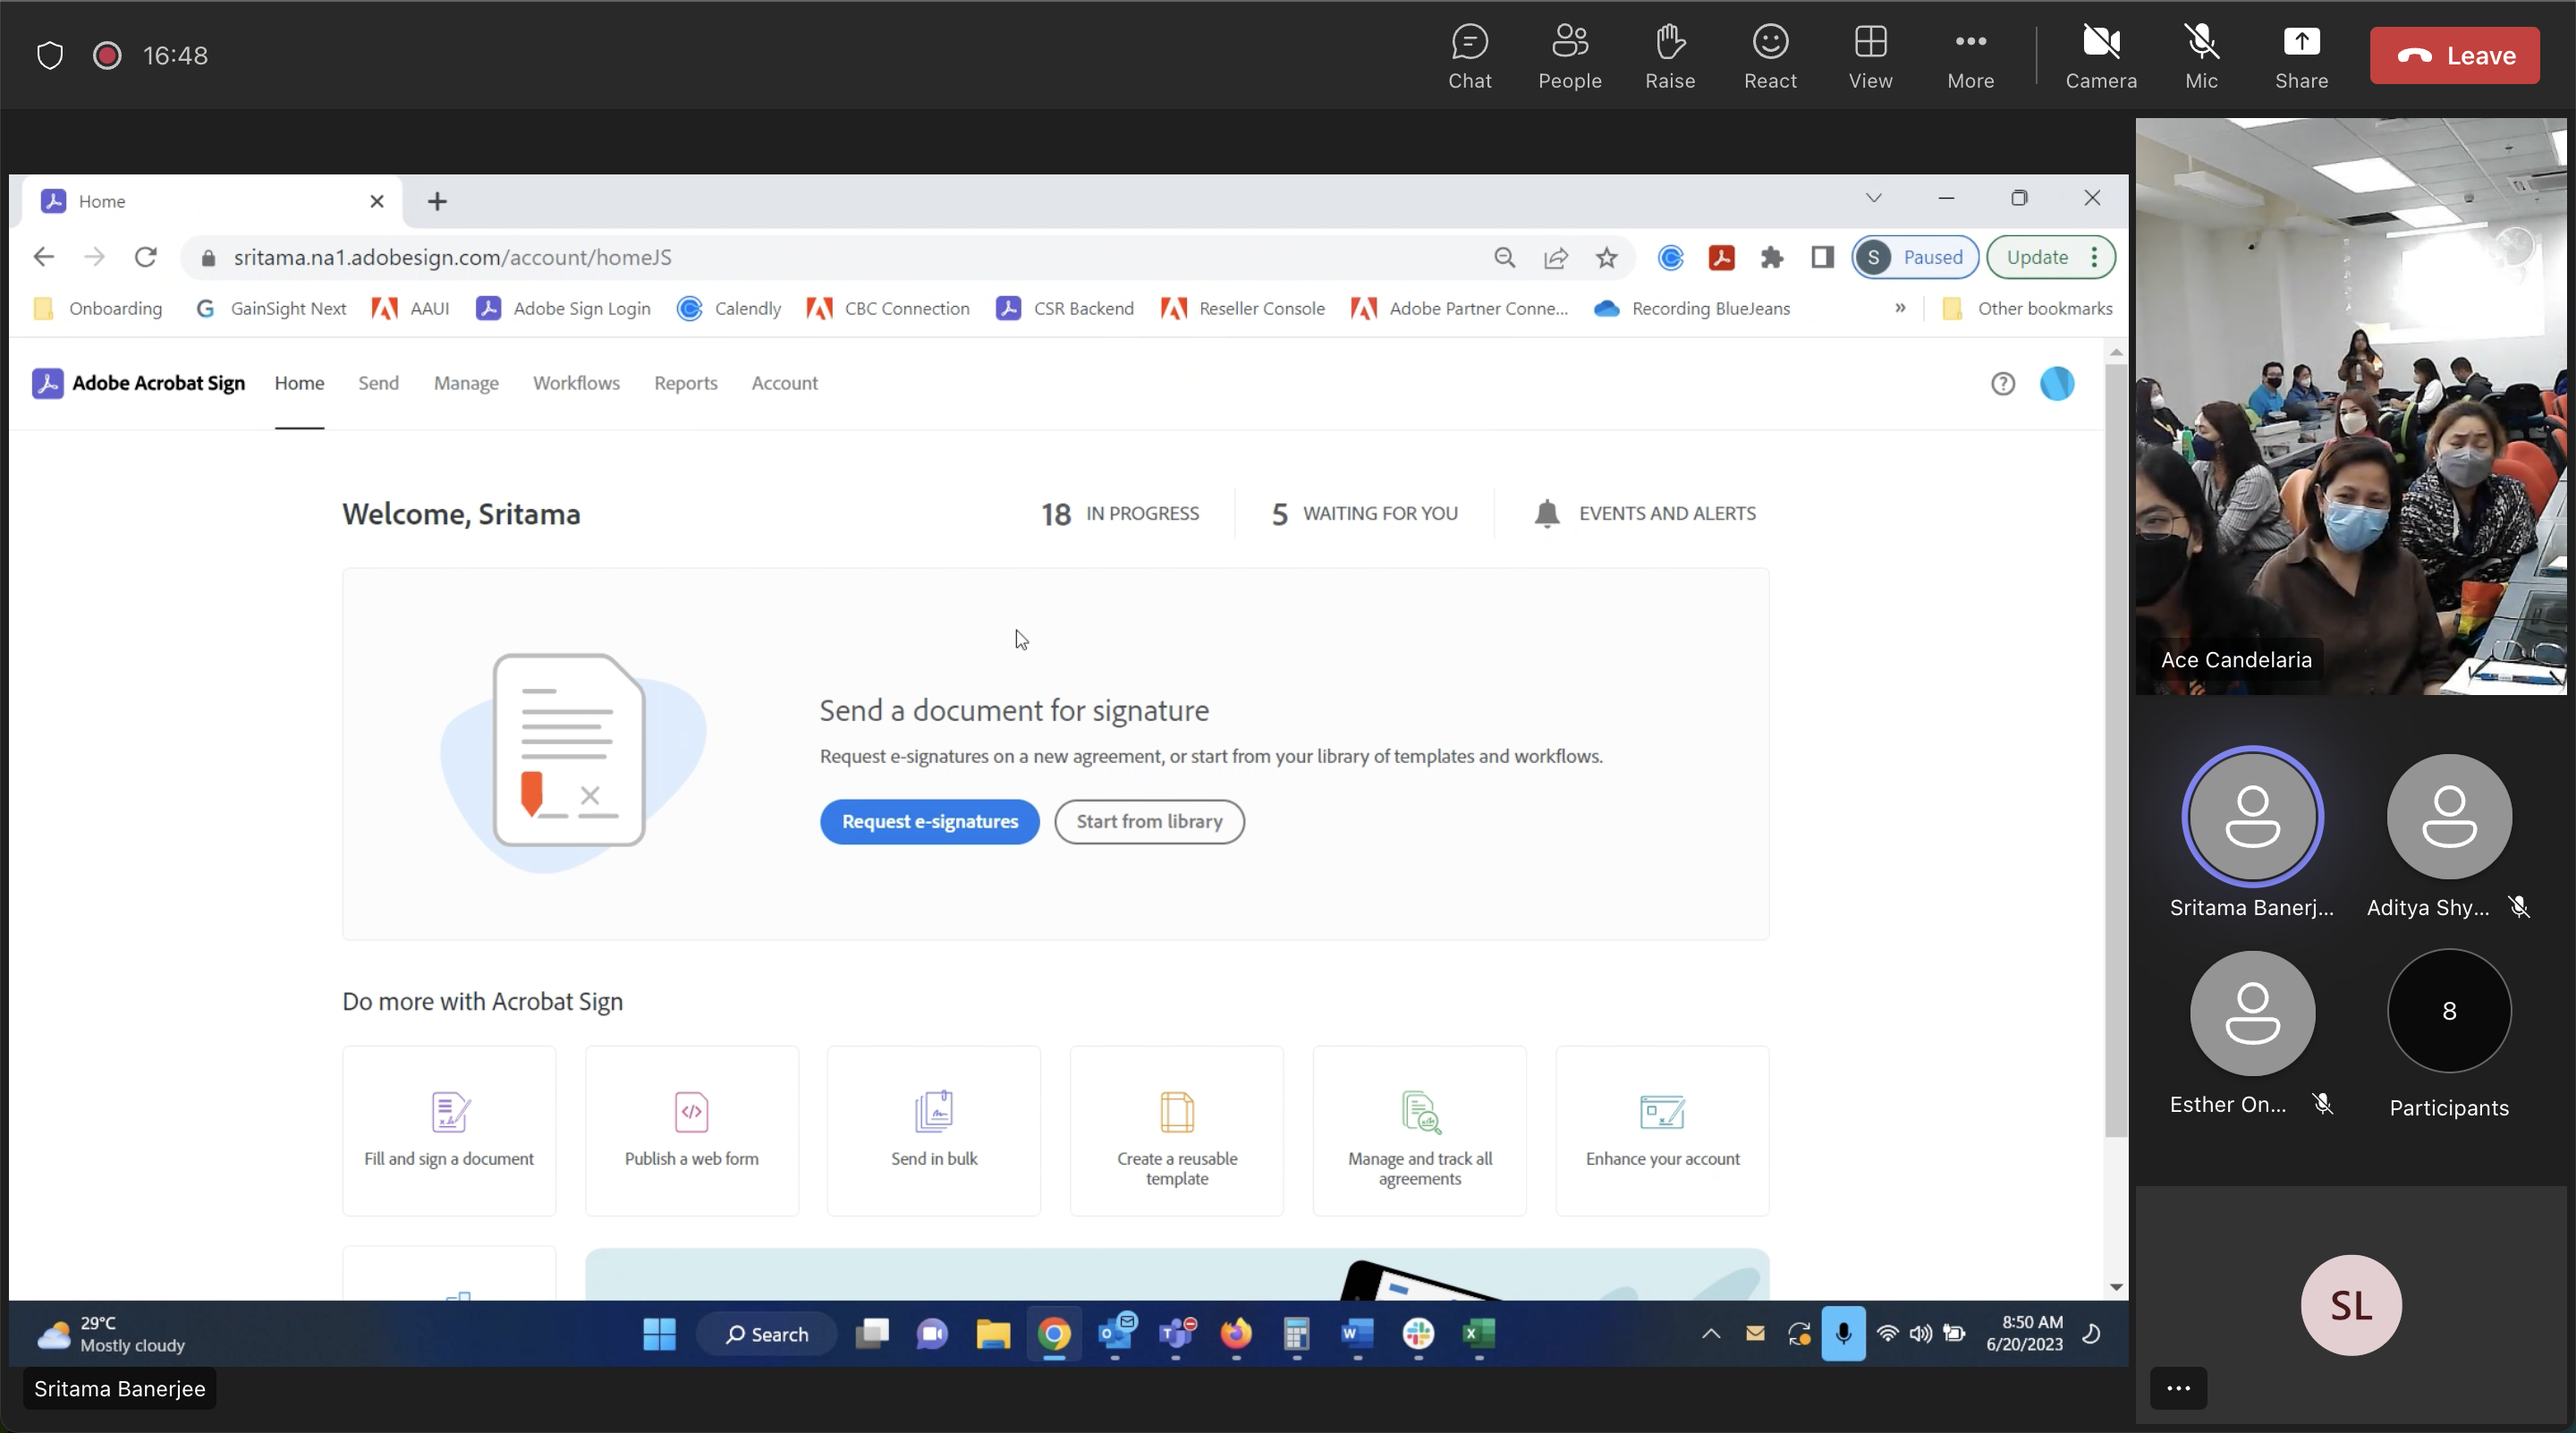Image resolution: width=2576 pixels, height=1433 pixels.
Task: Click Start from library button
Action: click(1149, 822)
